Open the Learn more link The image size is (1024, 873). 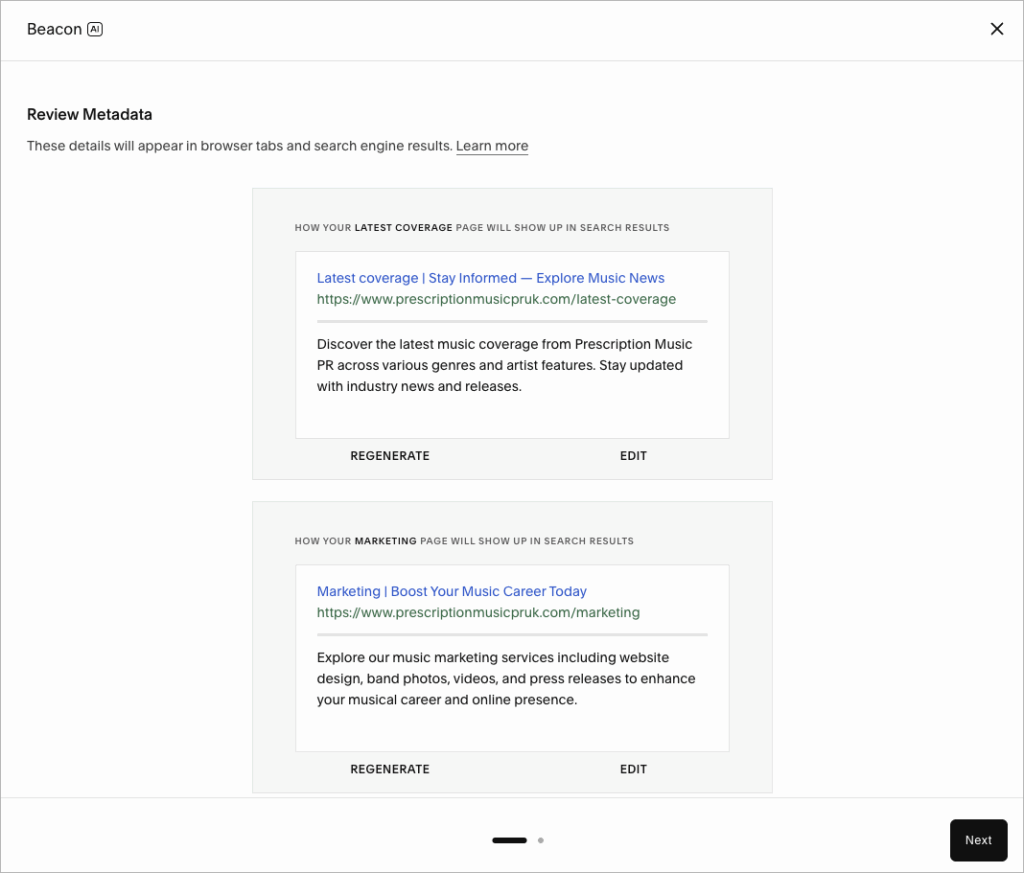[x=492, y=146]
